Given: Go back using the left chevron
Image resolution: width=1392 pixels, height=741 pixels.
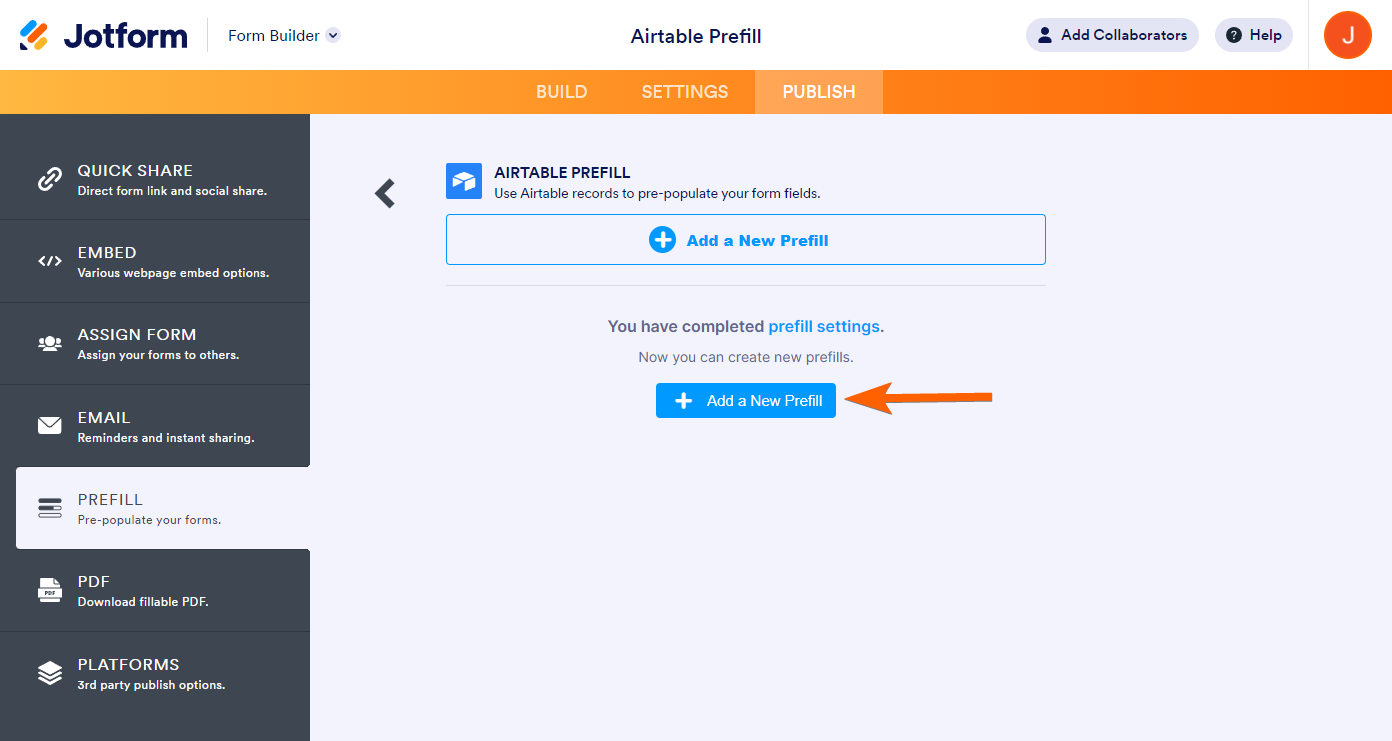Looking at the screenshot, I should [385, 193].
